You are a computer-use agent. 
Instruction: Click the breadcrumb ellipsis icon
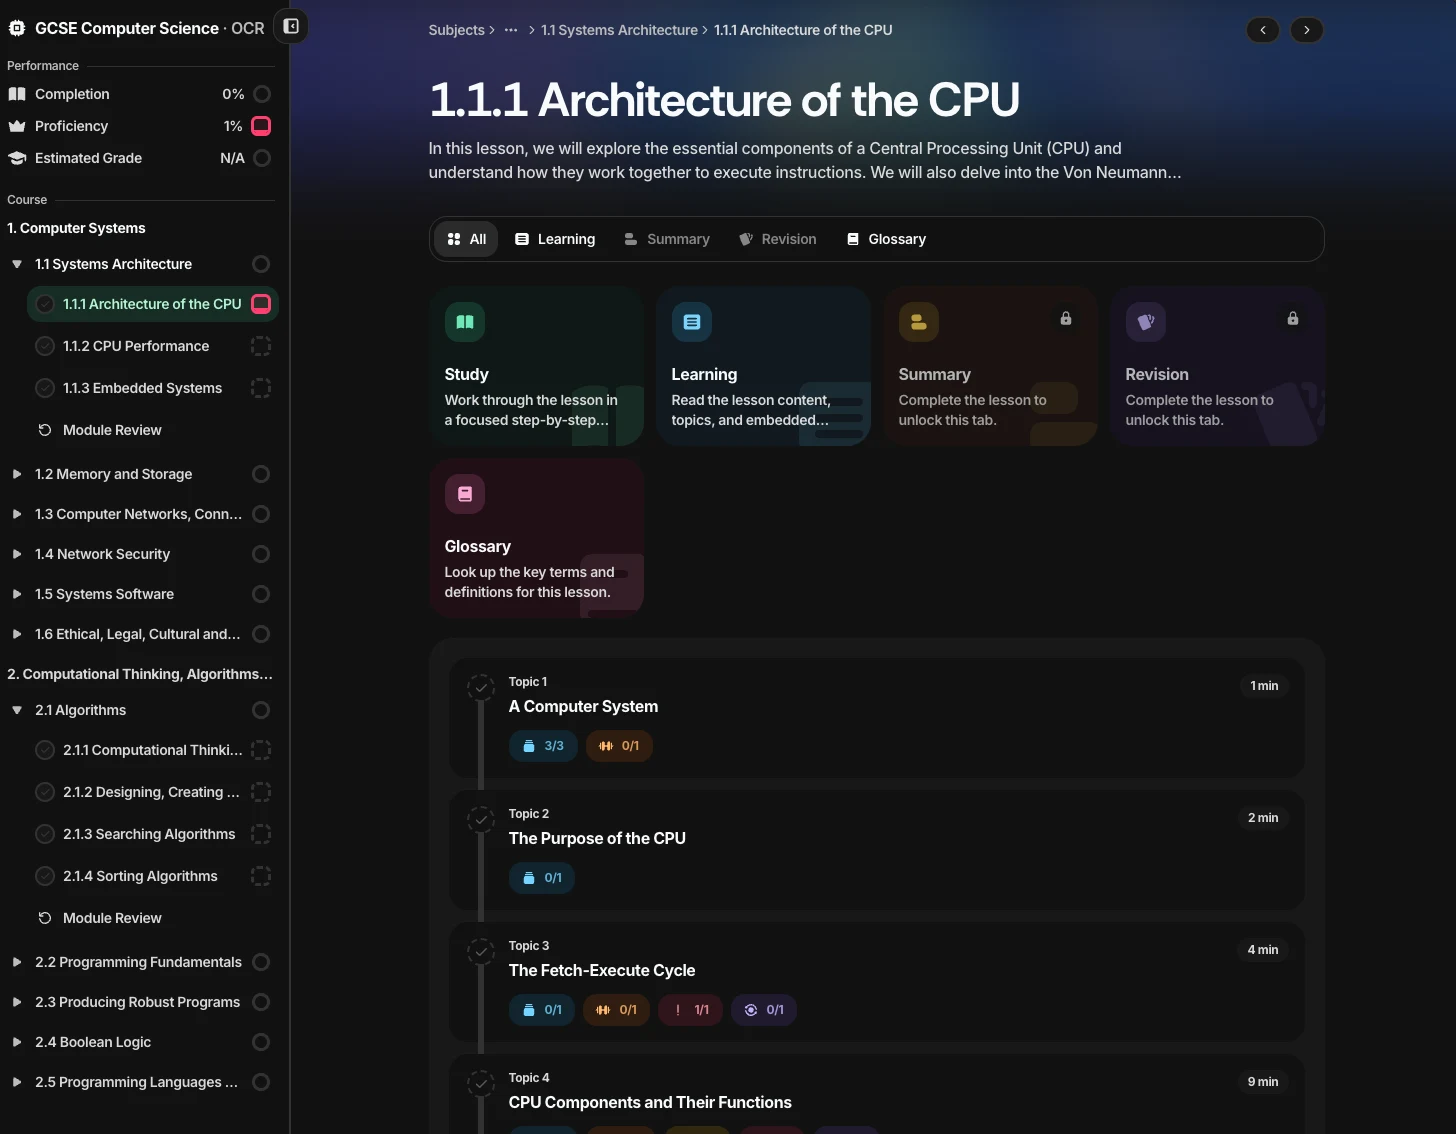(511, 30)
